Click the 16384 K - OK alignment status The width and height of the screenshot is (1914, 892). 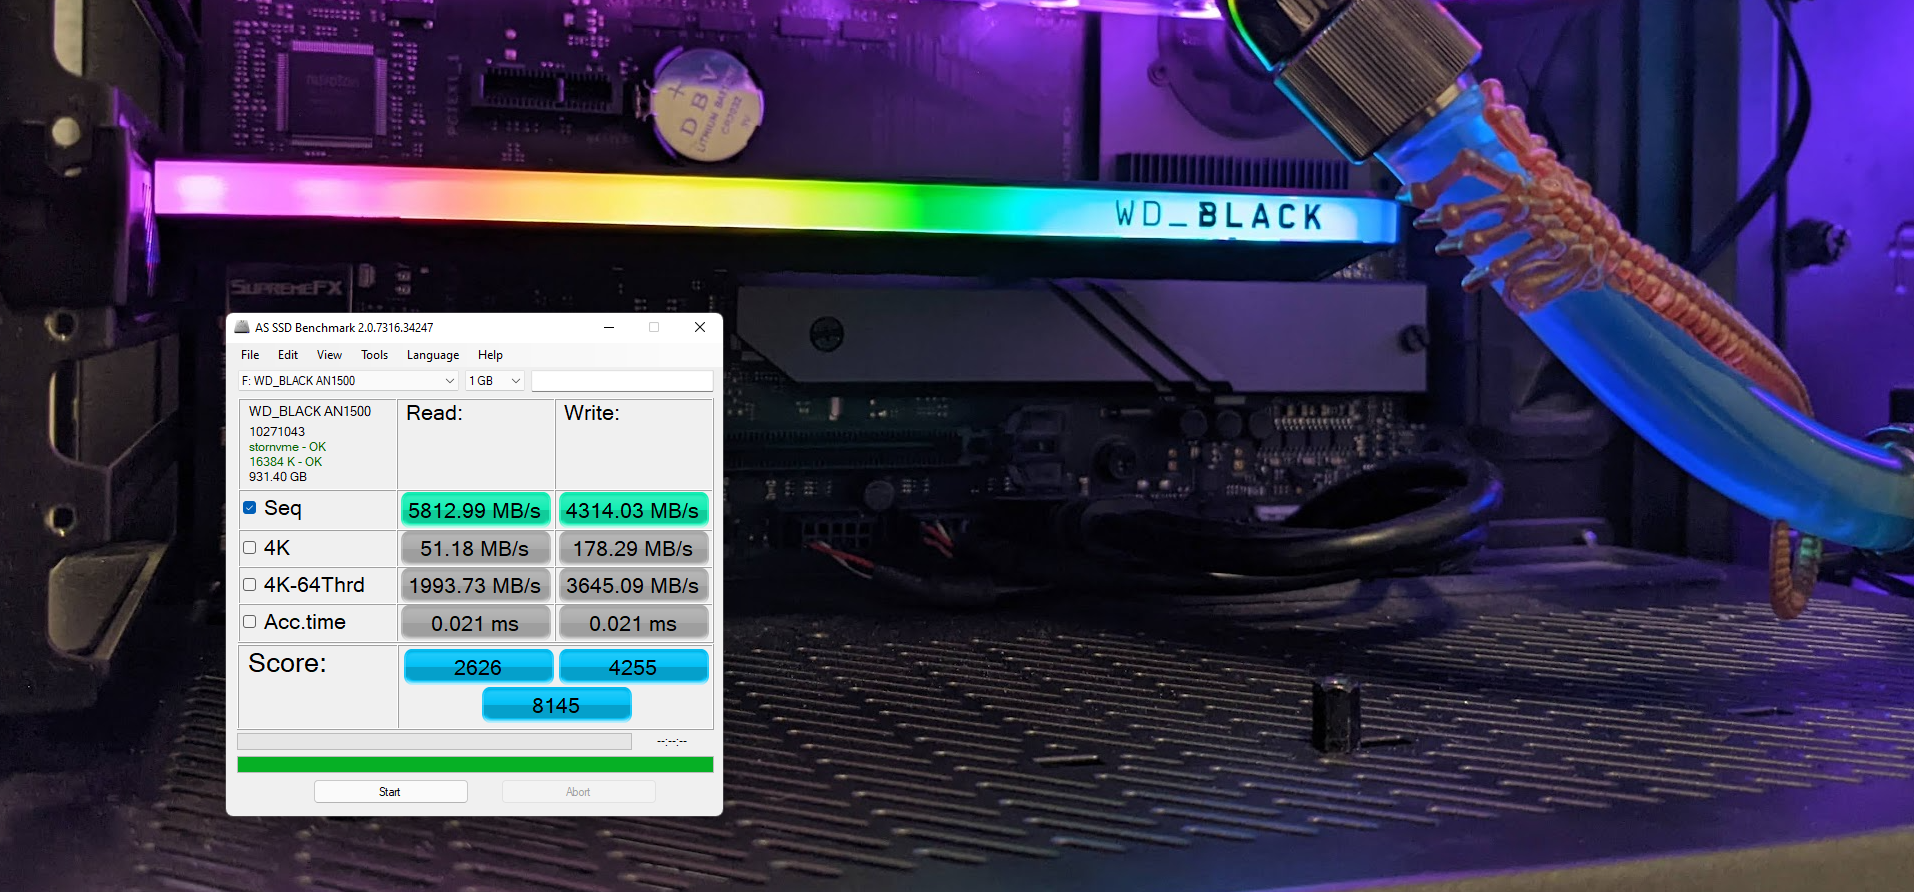pos(285,462)
